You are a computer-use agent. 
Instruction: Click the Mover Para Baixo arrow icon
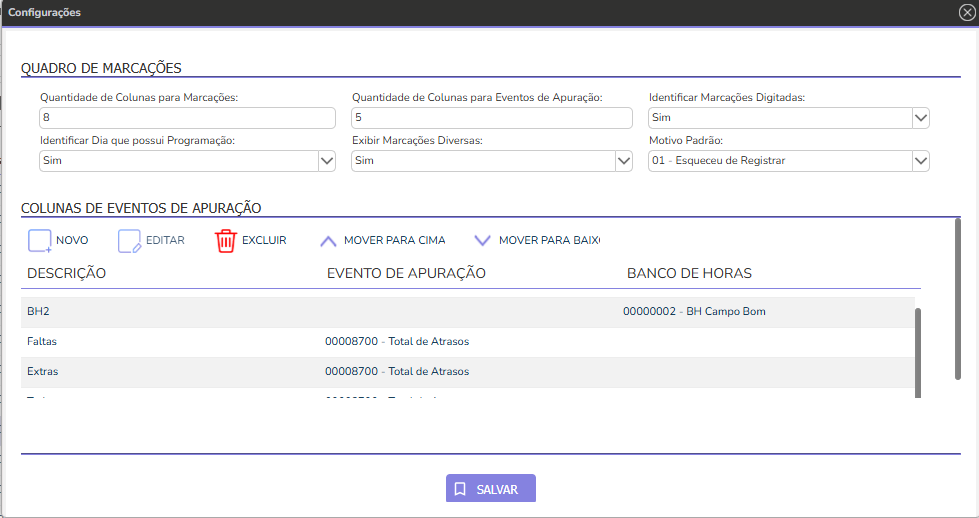(483, 241)
